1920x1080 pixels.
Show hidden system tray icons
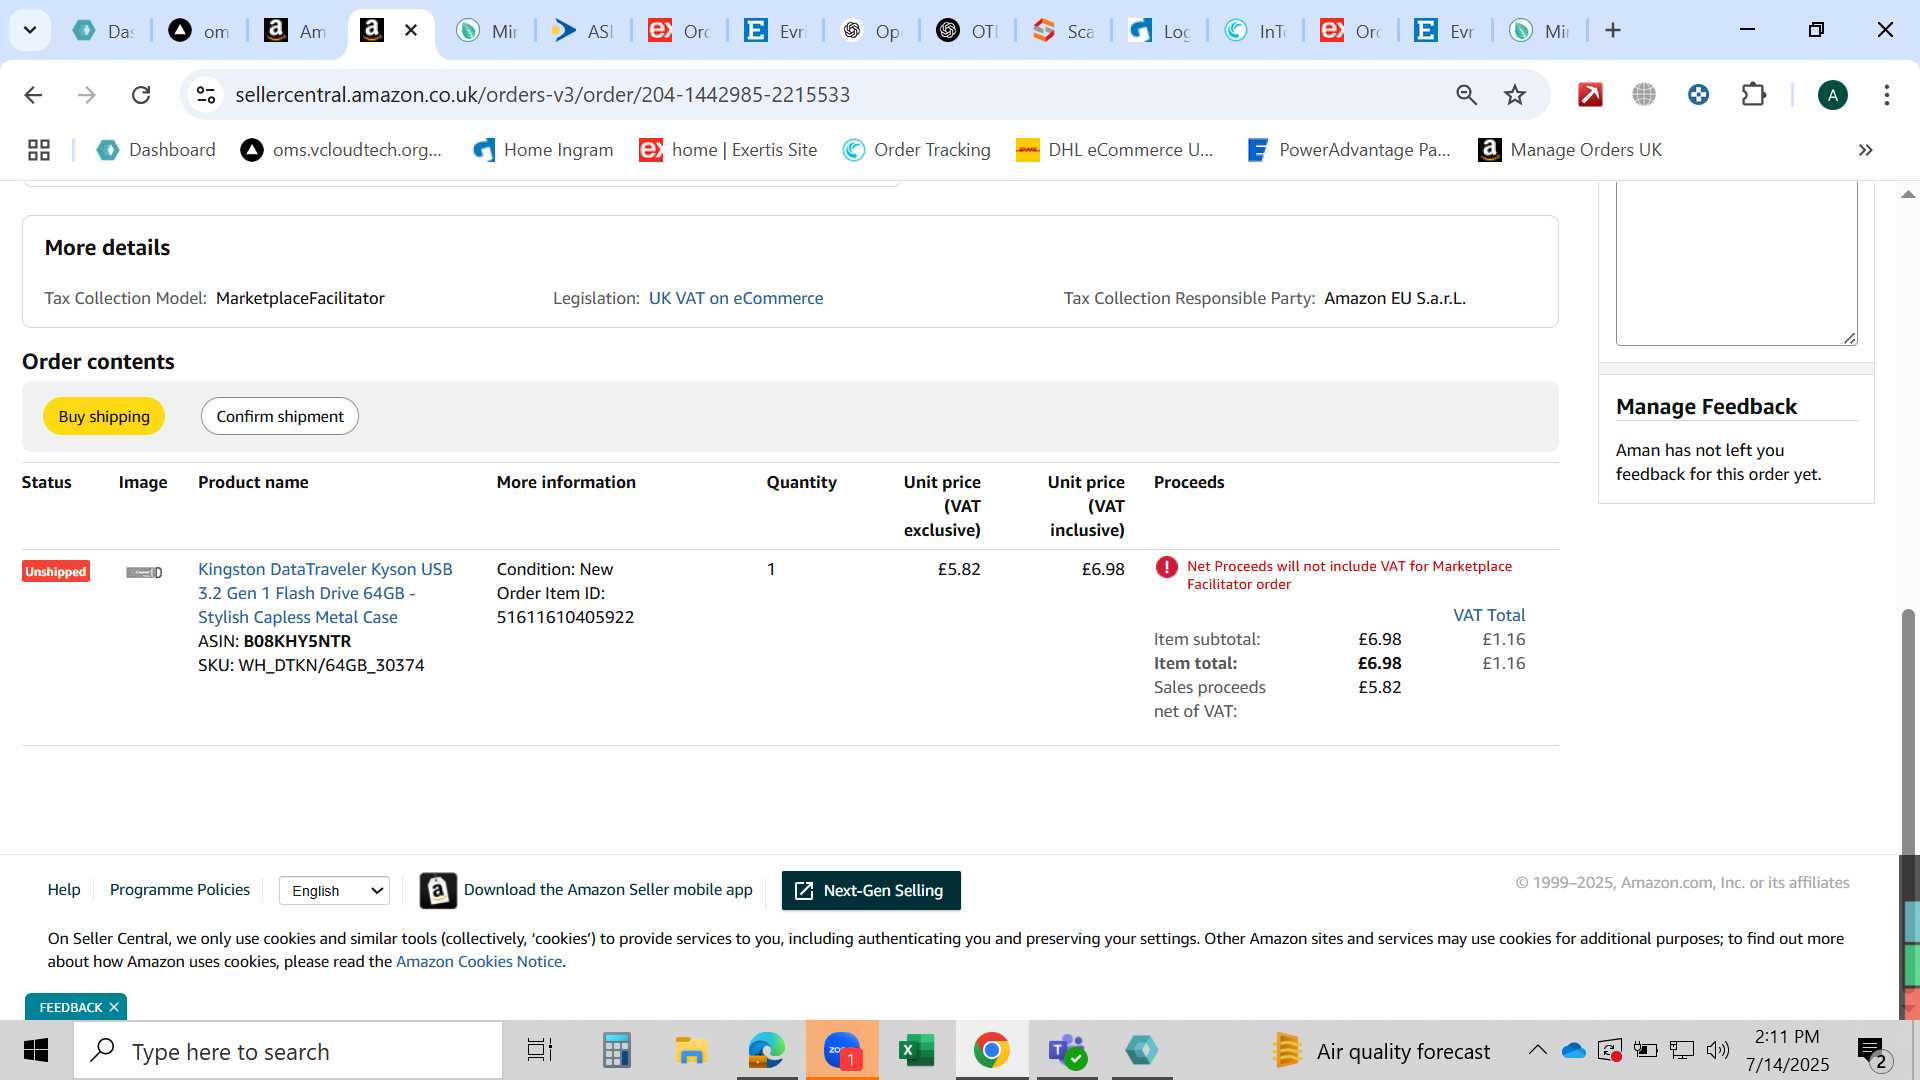[1537, 1050]
